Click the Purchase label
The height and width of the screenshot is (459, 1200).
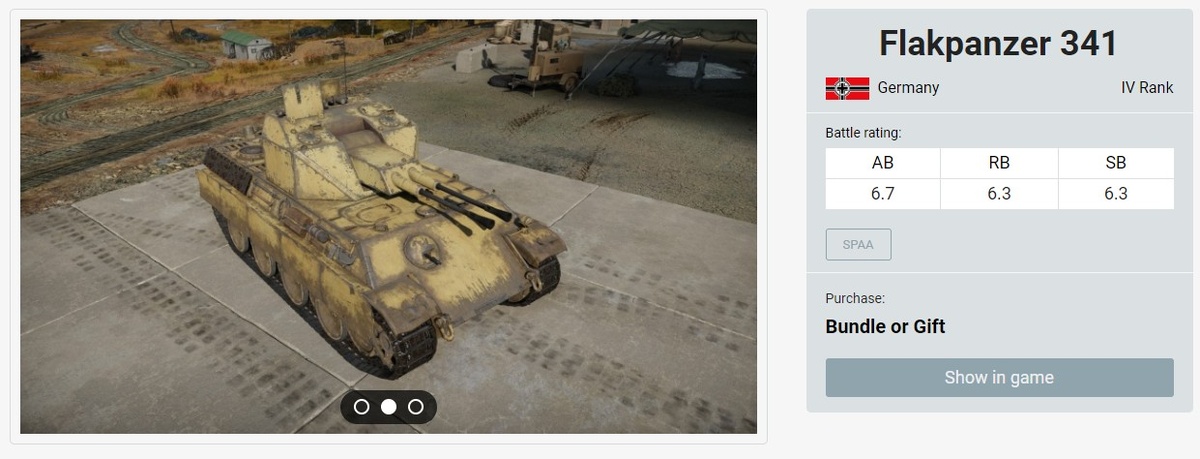click(855, 298)
